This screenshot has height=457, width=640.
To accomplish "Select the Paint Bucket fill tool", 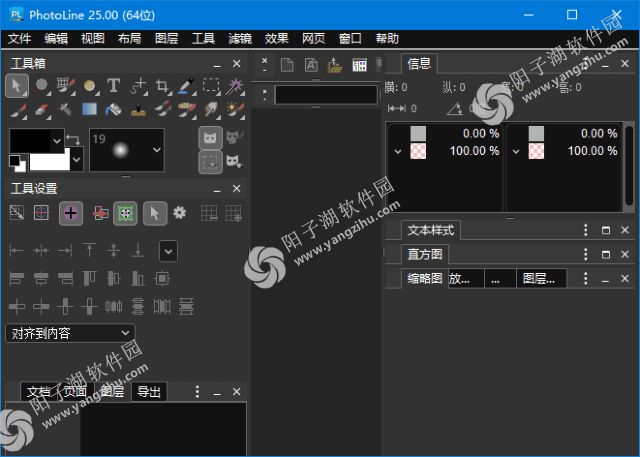I will 113,110.
